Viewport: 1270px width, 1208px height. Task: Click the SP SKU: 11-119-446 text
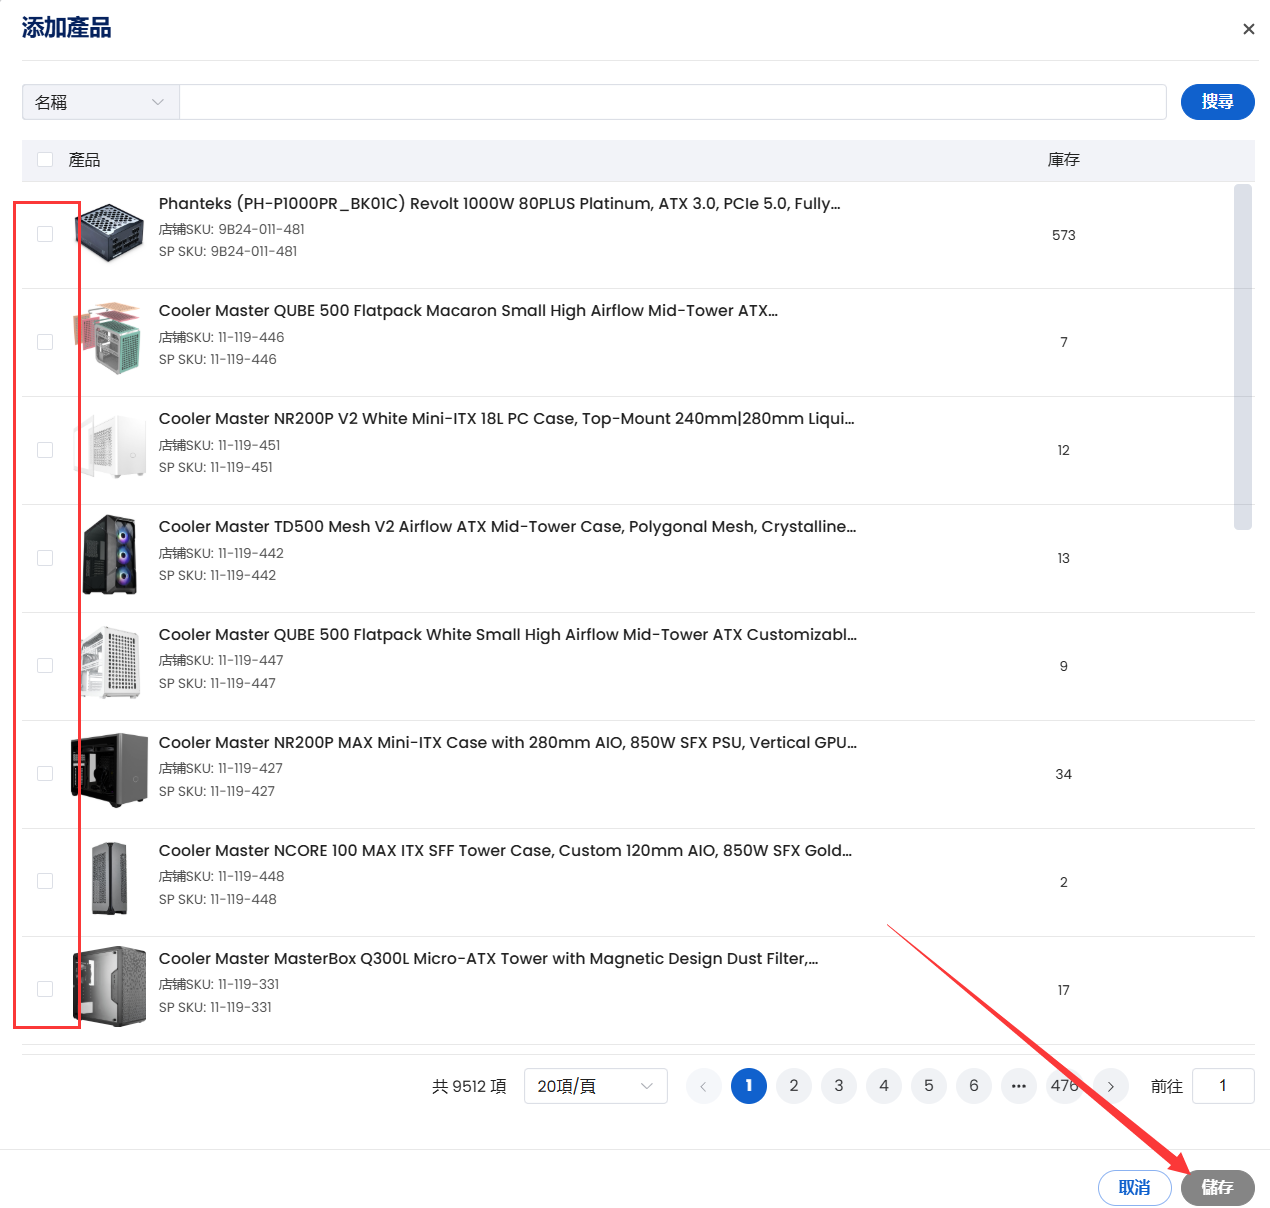click(x=218, y=359)
